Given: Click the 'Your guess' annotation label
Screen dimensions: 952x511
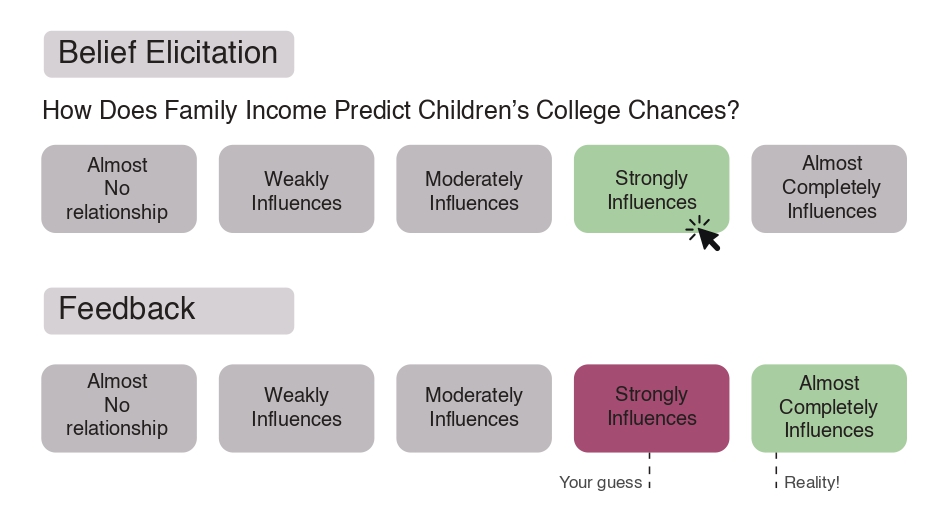Looking at the screenshot, I should [600, 482].
